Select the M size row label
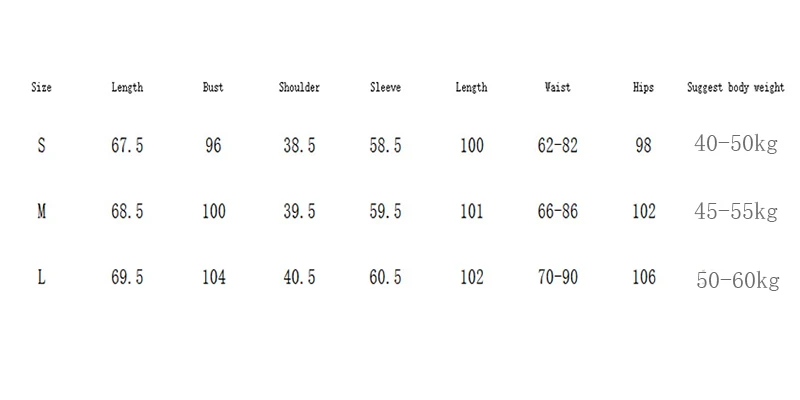The height and width of the screenshot is (400, 800). pos(41,212)
